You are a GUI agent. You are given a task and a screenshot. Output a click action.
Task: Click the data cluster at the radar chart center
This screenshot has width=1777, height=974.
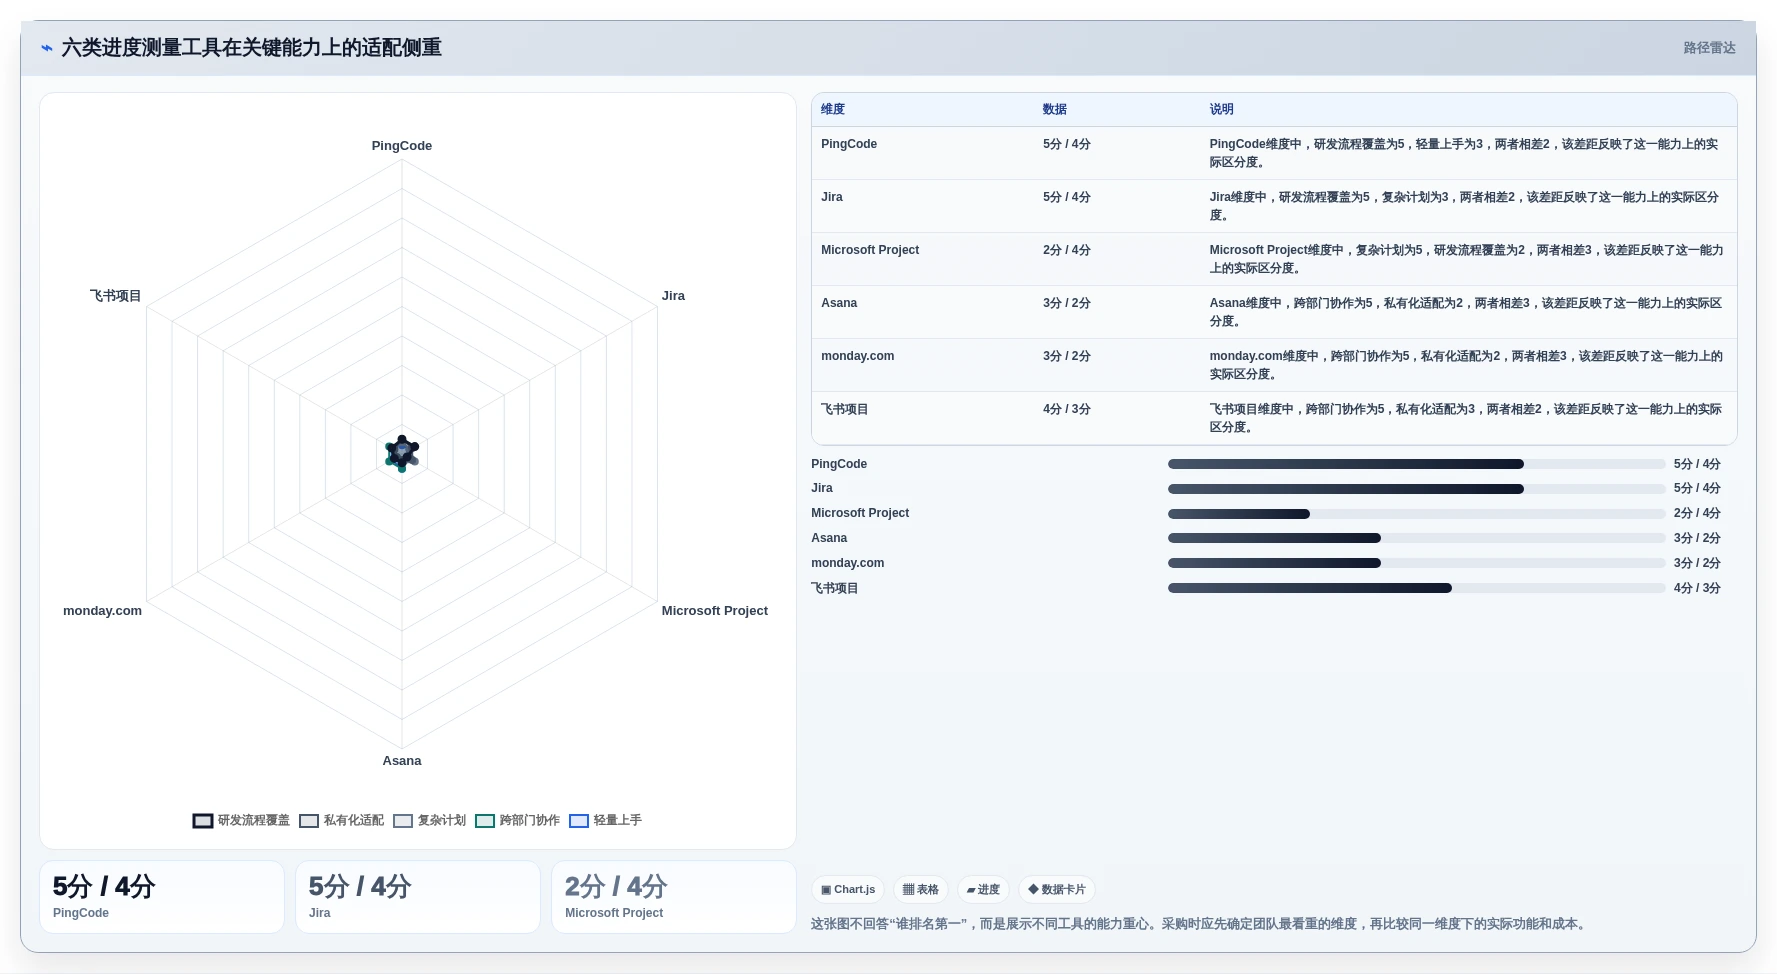402,453
